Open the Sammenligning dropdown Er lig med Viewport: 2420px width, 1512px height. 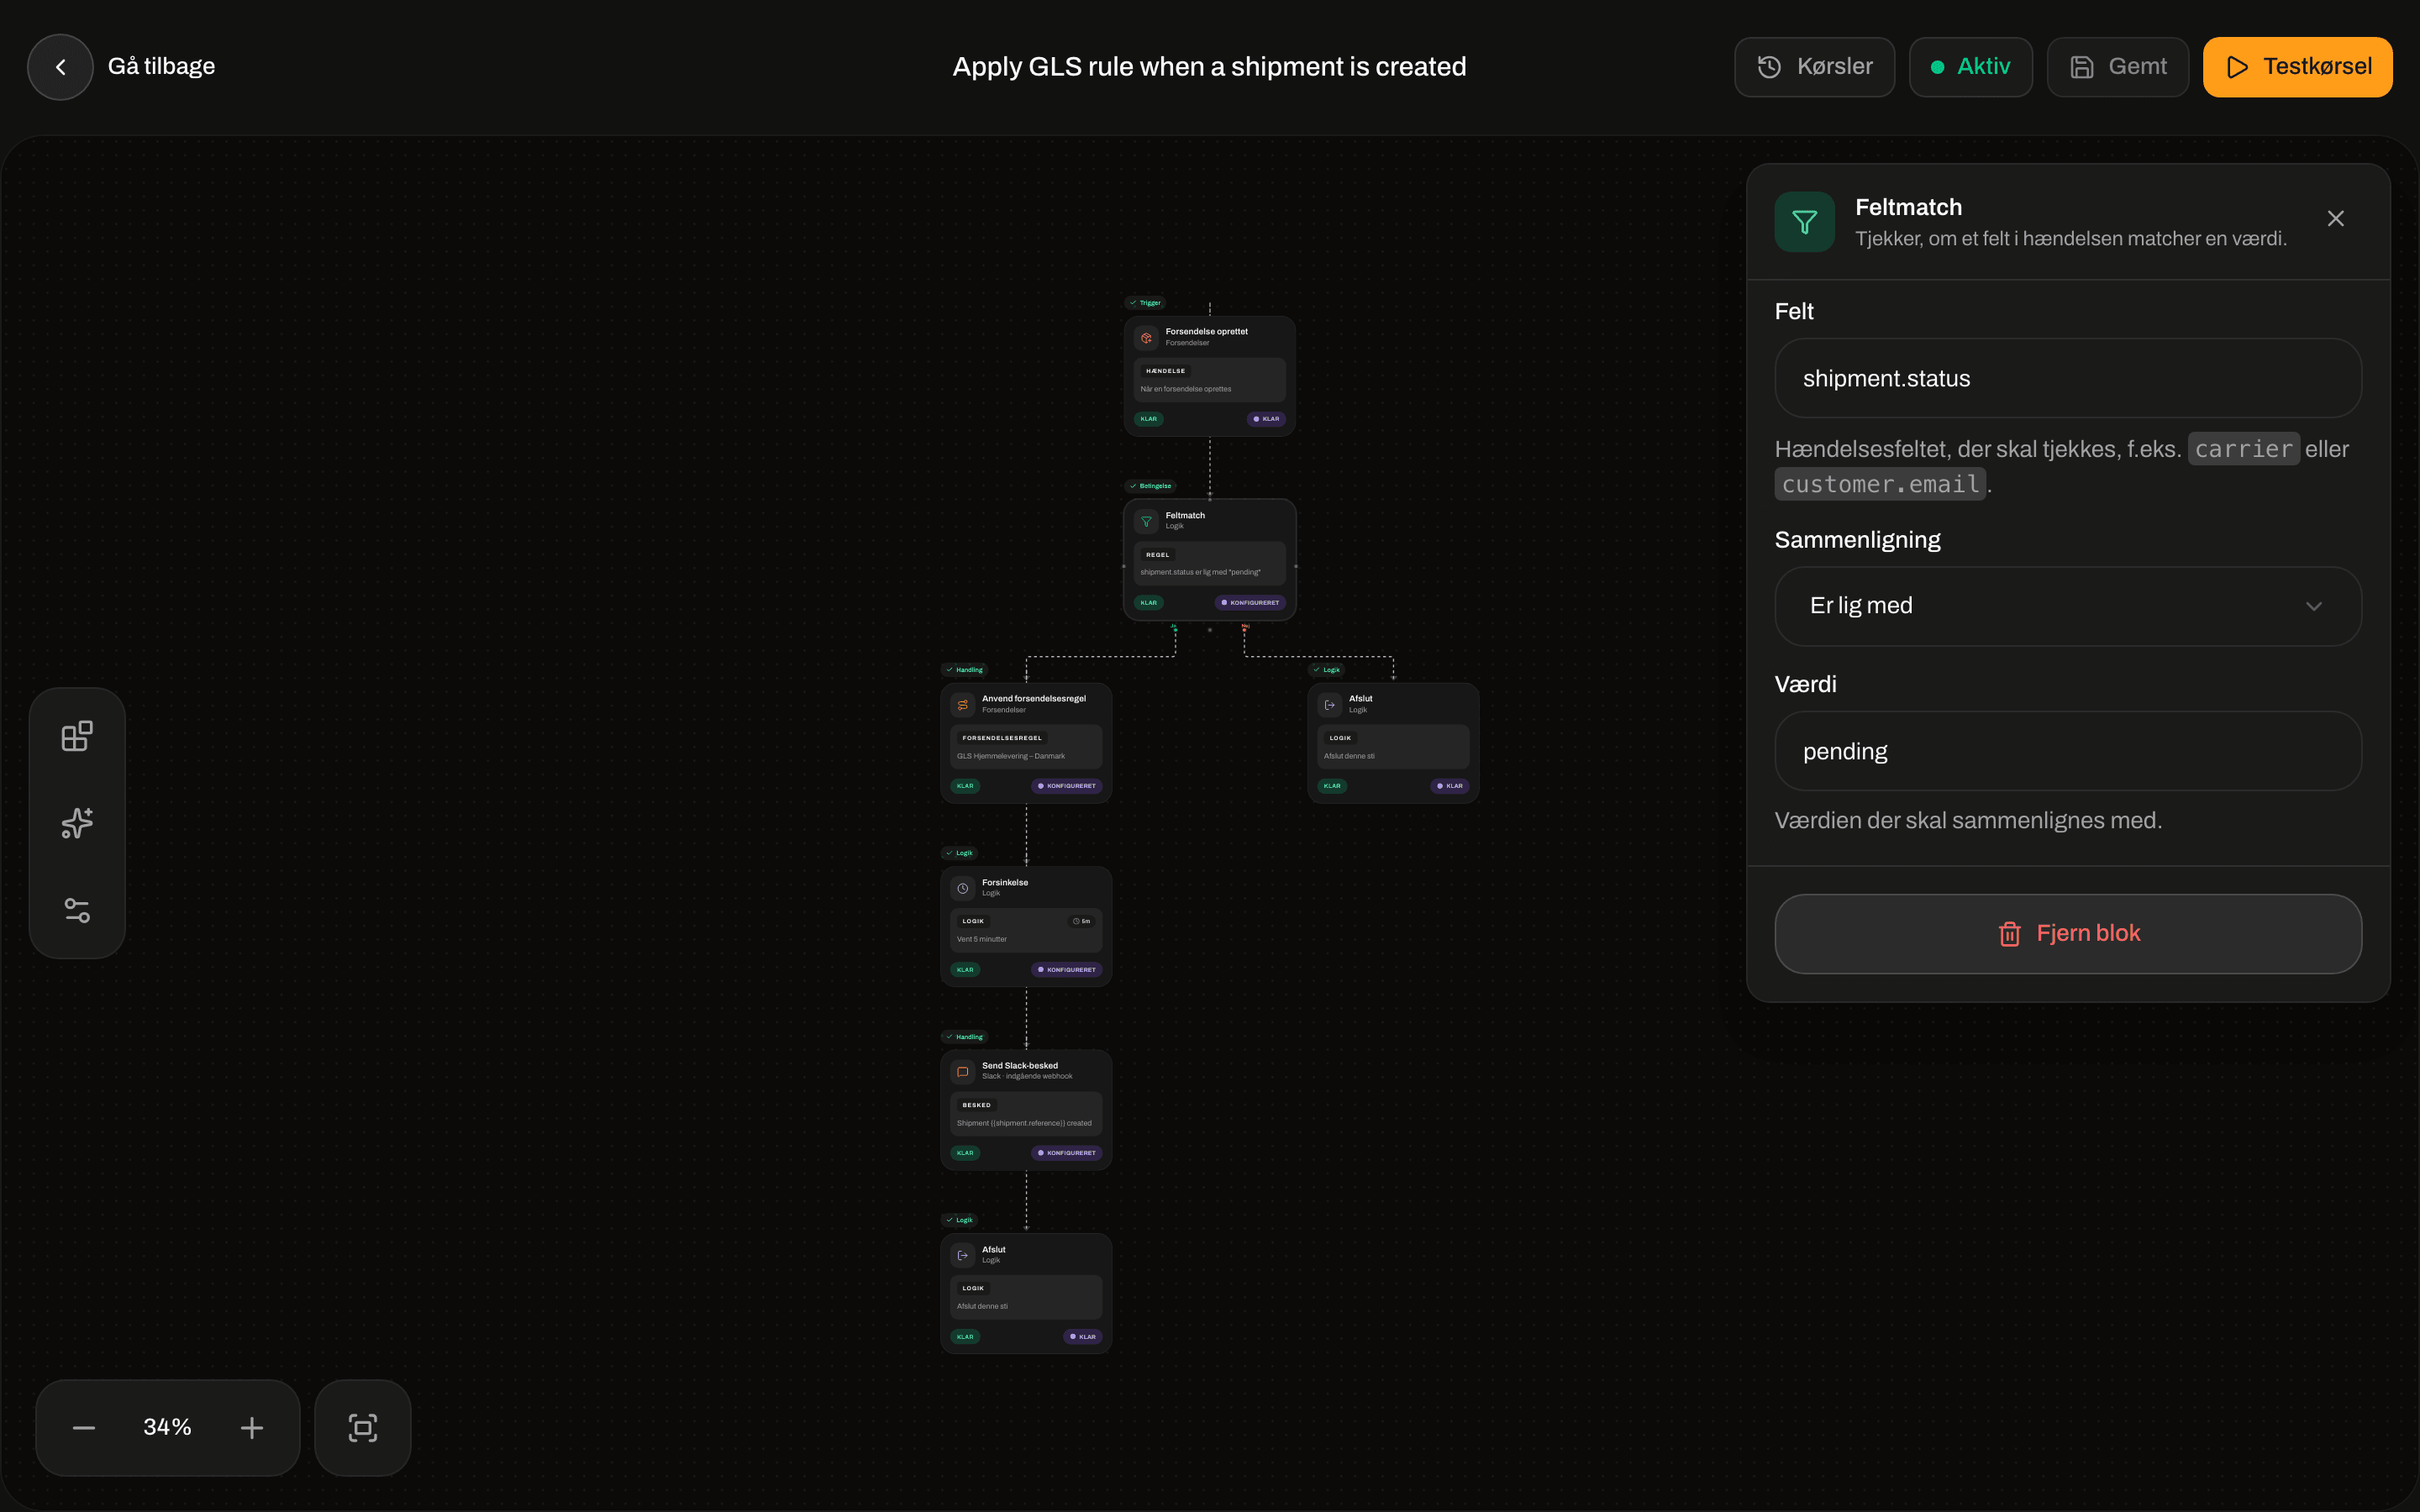pyautogui.click(x=2067, y=606)
